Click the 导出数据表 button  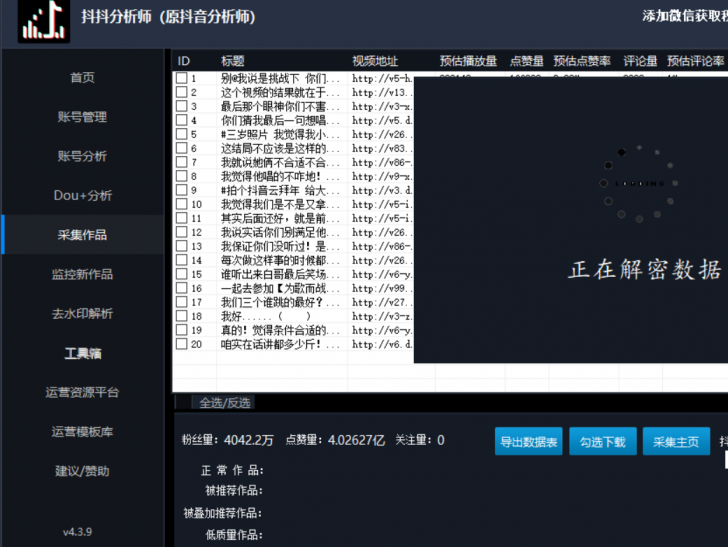click(528, 441)
